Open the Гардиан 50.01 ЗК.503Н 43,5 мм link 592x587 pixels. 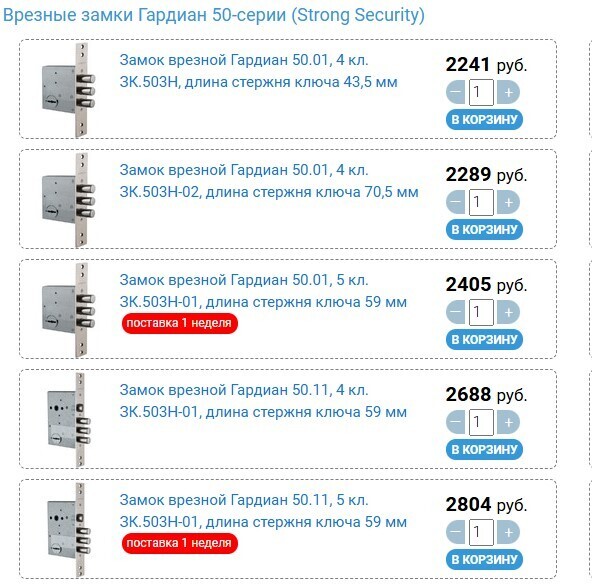(x=258, y=71)
